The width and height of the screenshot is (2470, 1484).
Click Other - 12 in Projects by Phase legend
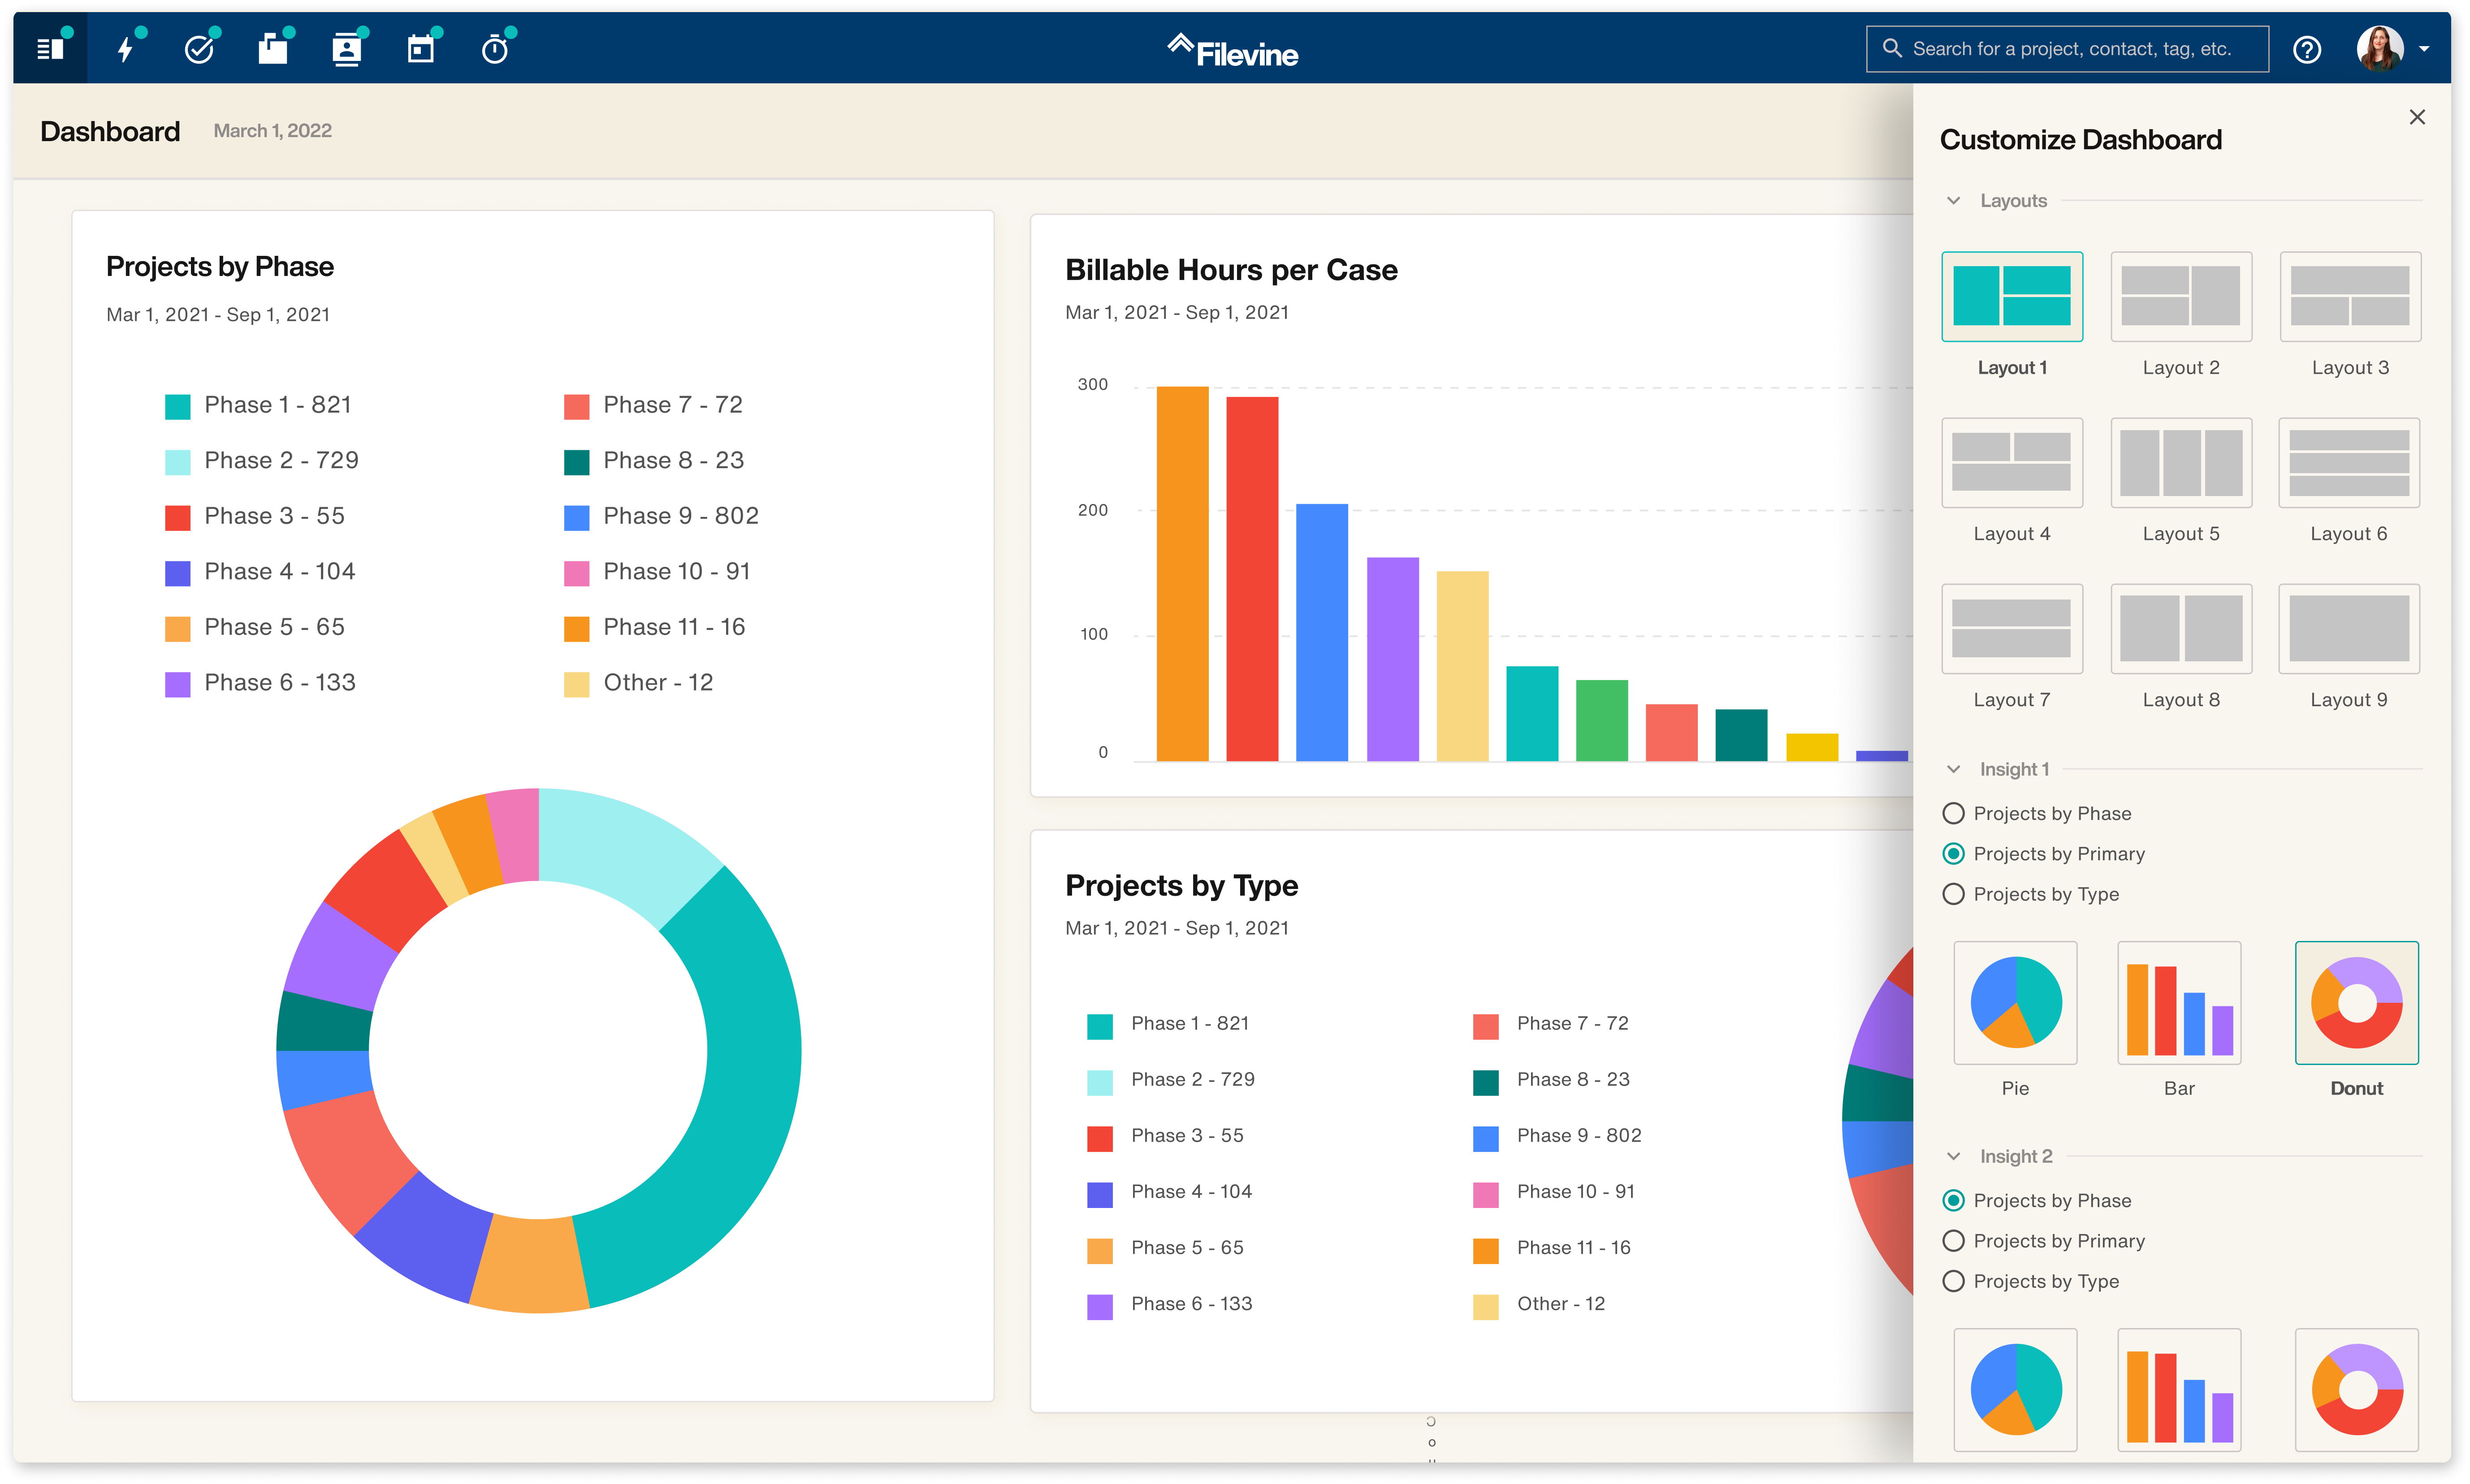(657, 683)
